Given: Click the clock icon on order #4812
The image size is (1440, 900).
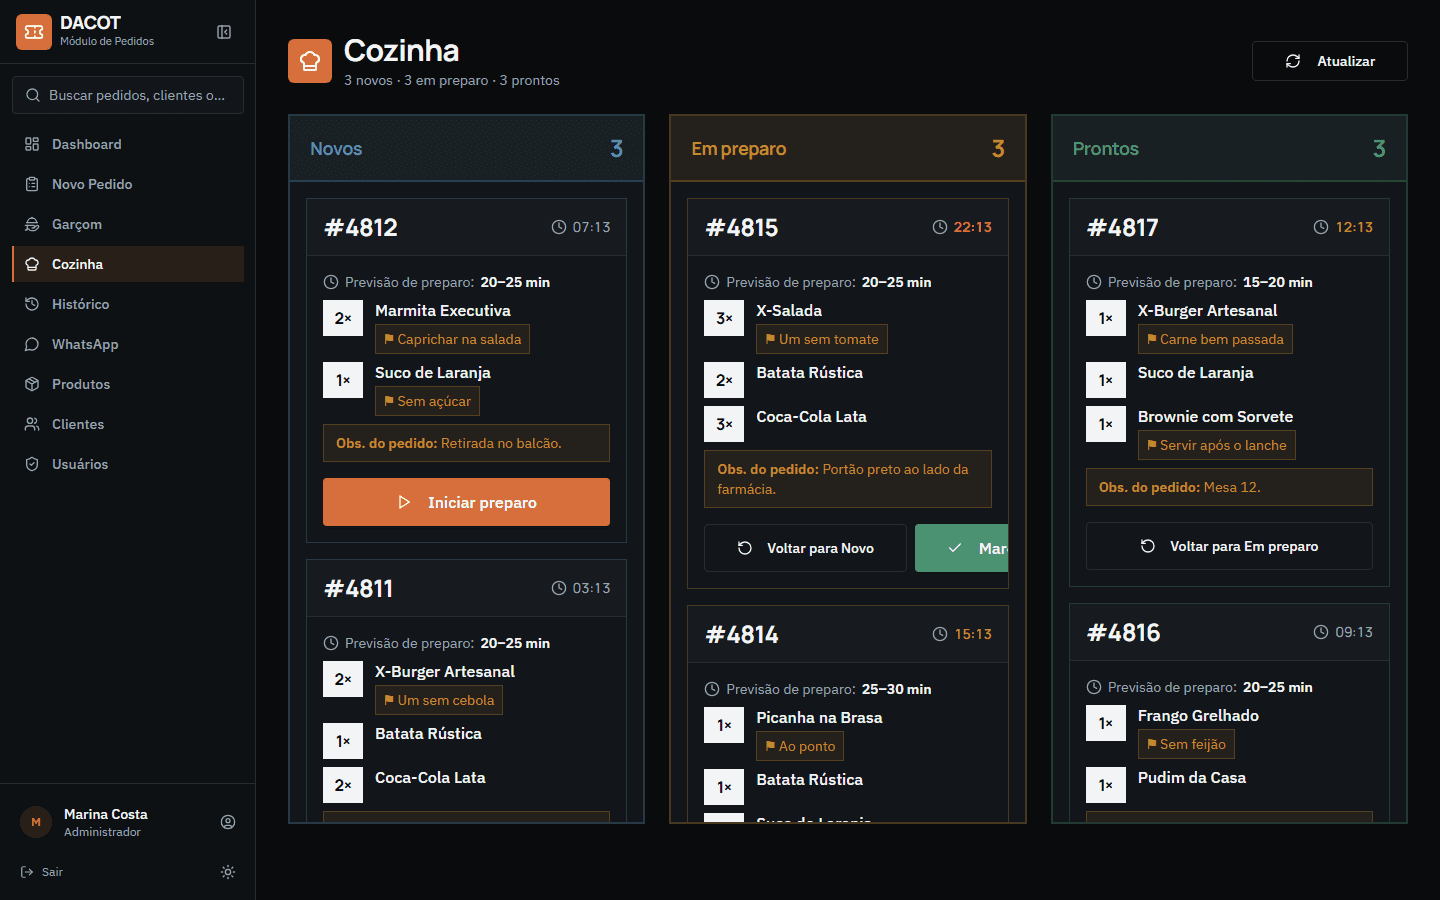Looking at the screenshot, I should coord(559,227).
